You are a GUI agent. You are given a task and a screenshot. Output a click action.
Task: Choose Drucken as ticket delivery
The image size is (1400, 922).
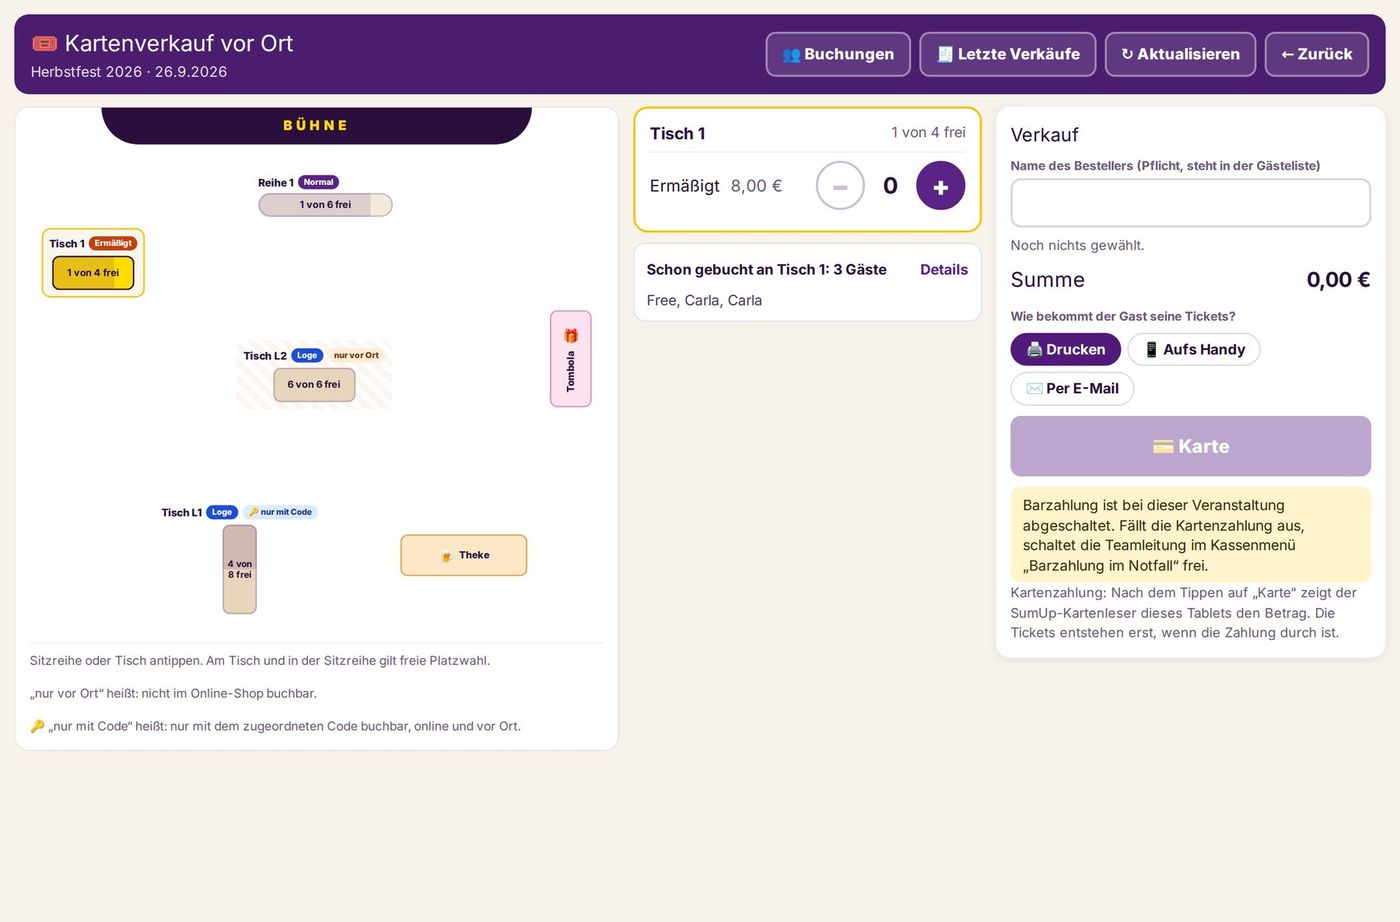1066,349
